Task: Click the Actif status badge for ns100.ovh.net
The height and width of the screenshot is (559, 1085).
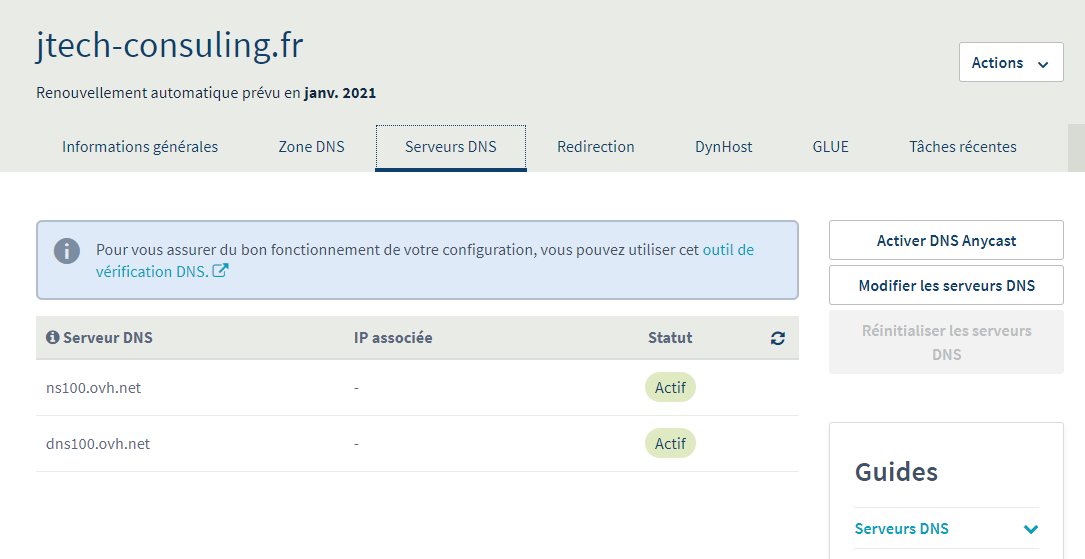Action: 670,388
